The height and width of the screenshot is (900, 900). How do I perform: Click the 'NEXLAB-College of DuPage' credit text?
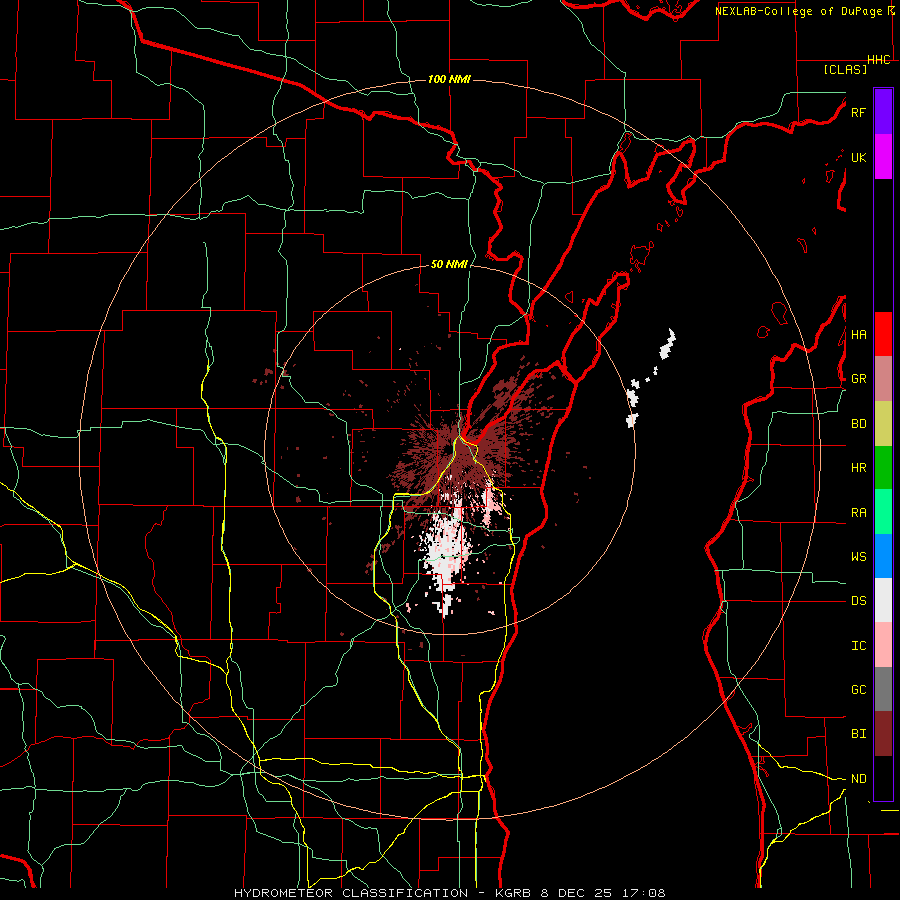pyautogui.click(x=799, y=11)
